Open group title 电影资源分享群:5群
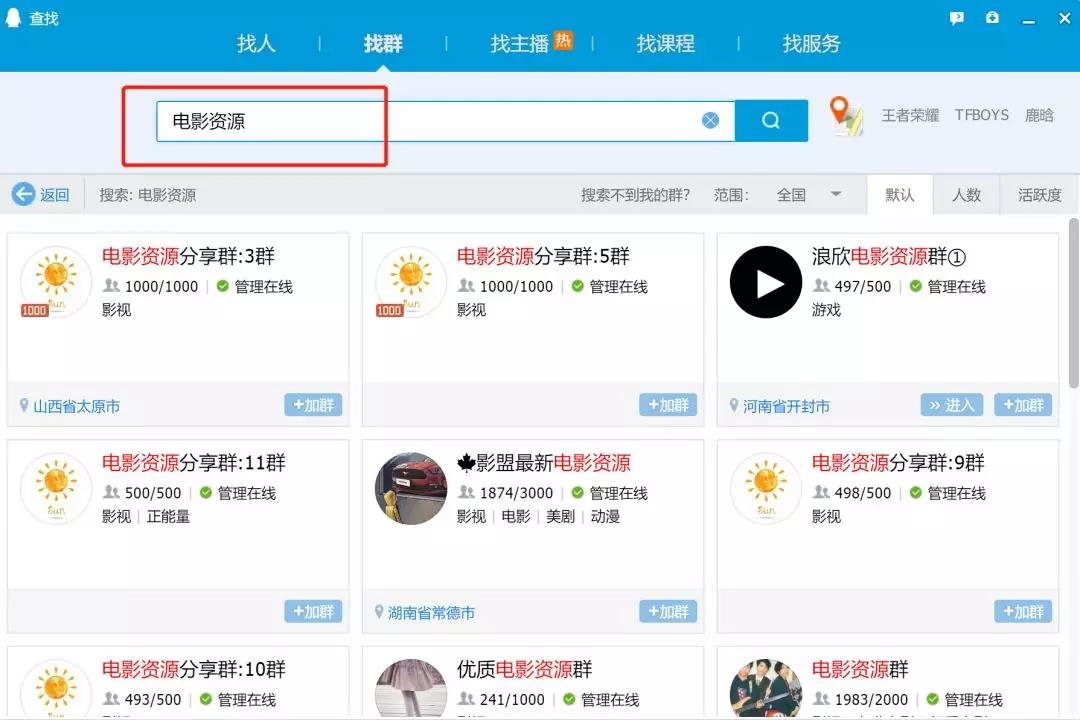Screen dimensions: 1080x720 tap(543, 256)
